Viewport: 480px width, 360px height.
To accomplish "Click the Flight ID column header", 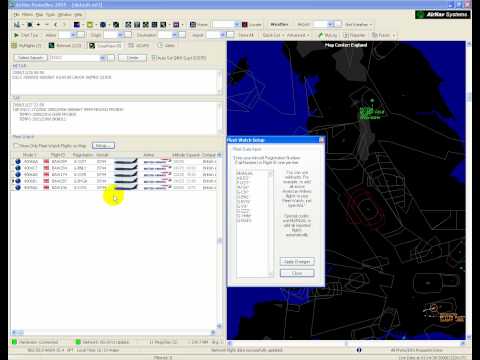I will [58, 155].
